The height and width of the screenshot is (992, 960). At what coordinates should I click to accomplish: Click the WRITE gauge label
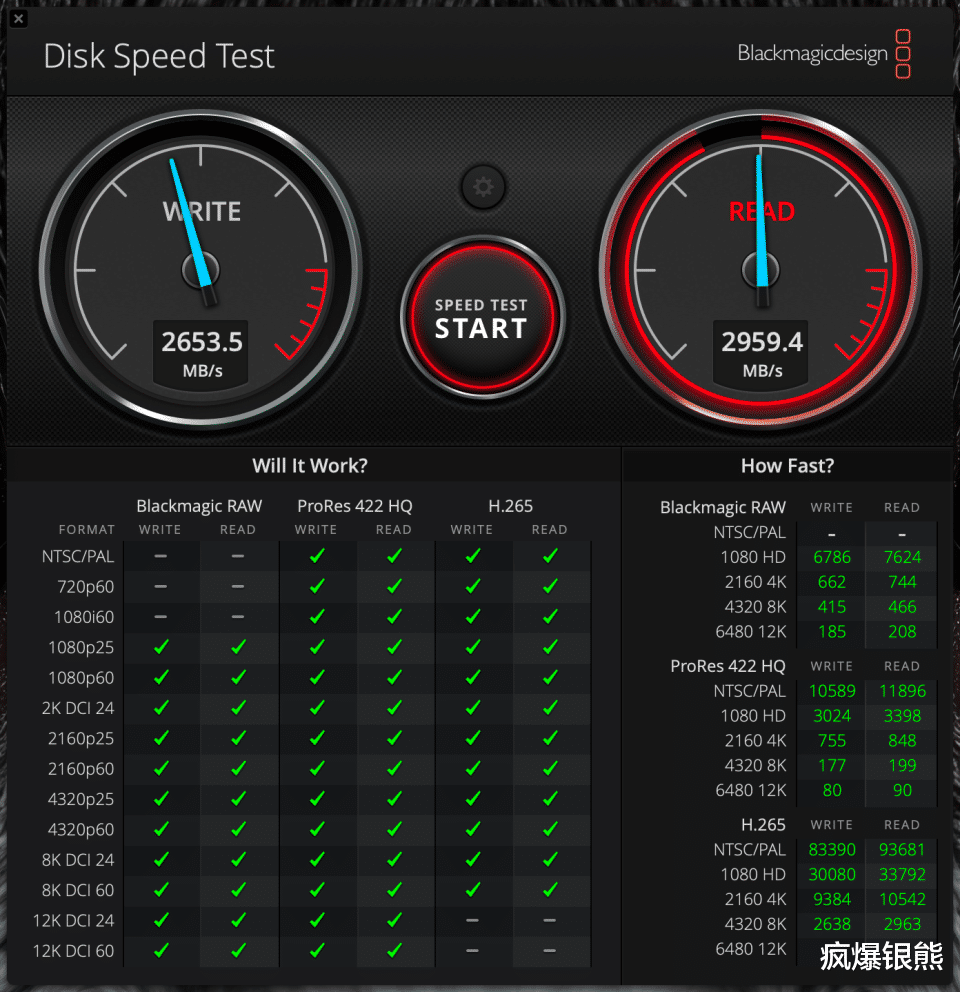click(x=202, y=212)
